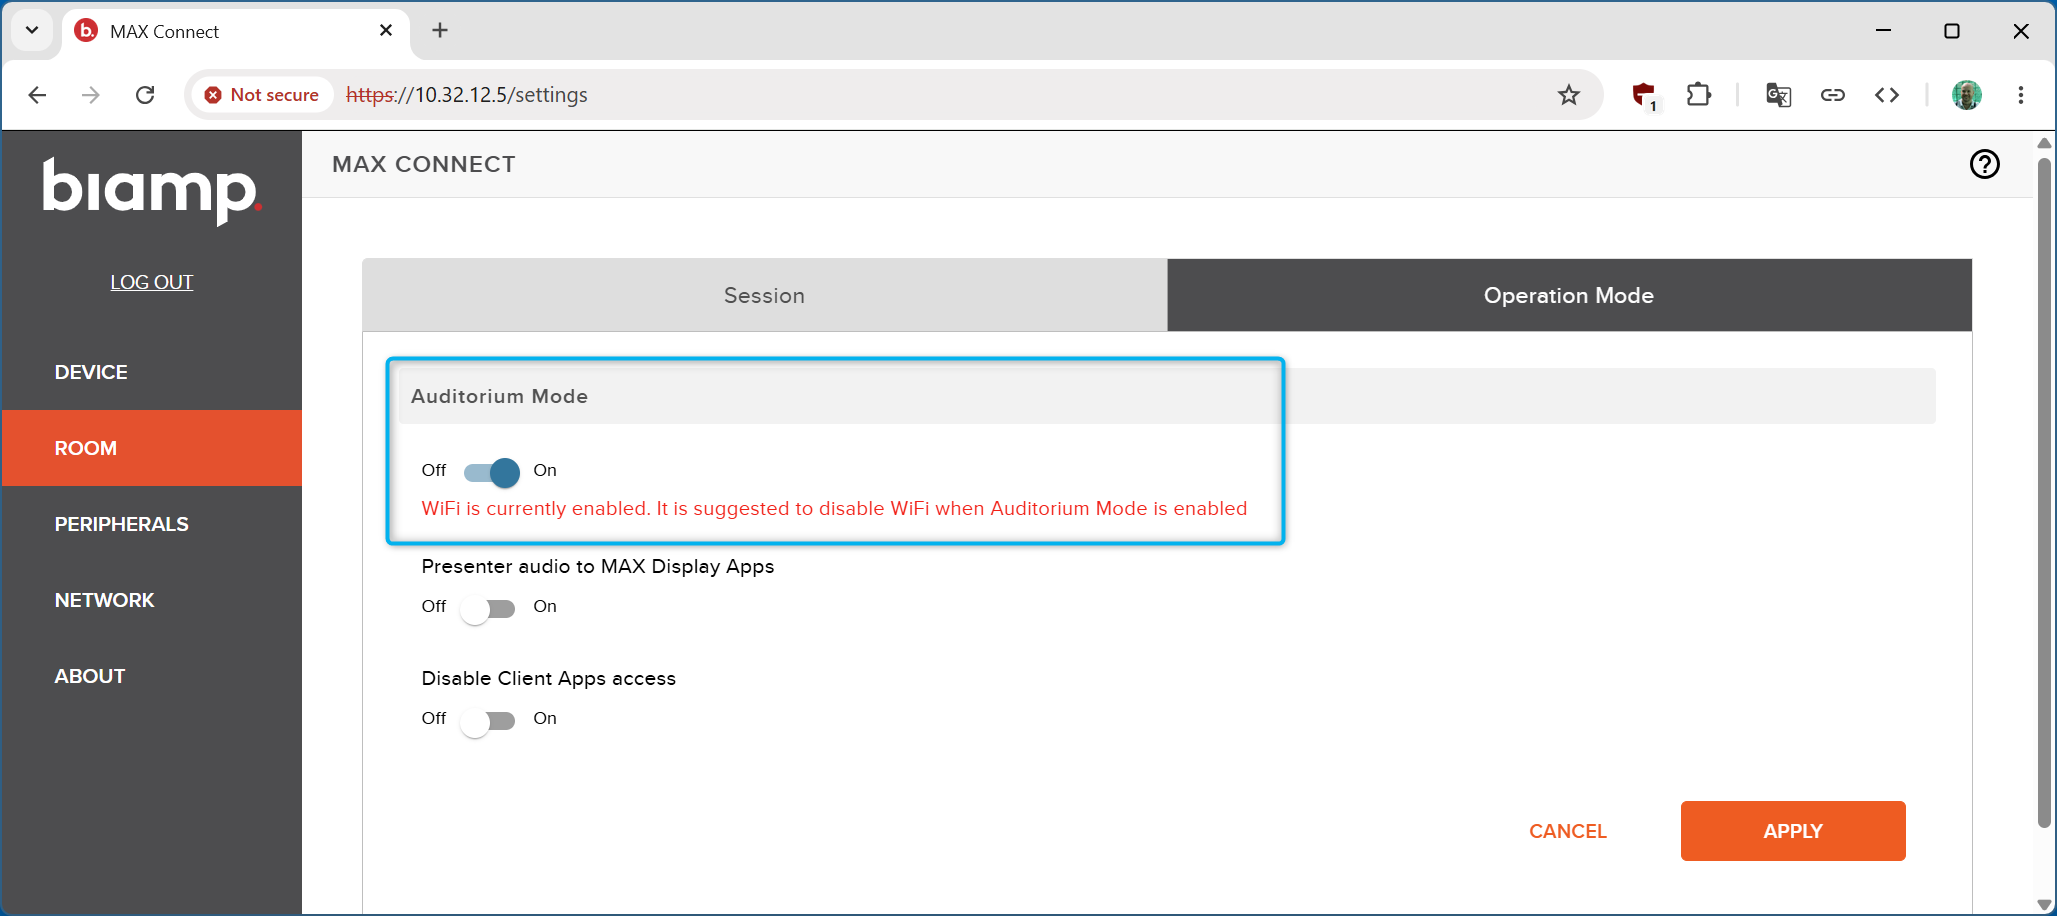2057x916 pixels.
Task: Select the Operation Mode tab
Action: (x=1569, y=295)
